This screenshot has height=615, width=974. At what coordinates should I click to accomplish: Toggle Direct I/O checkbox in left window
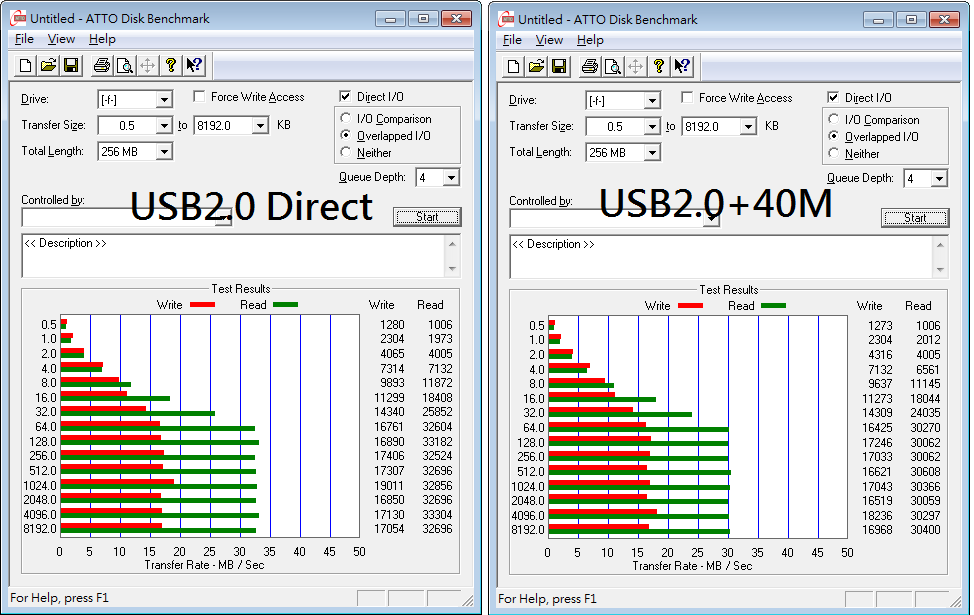[x=345, y=96]
